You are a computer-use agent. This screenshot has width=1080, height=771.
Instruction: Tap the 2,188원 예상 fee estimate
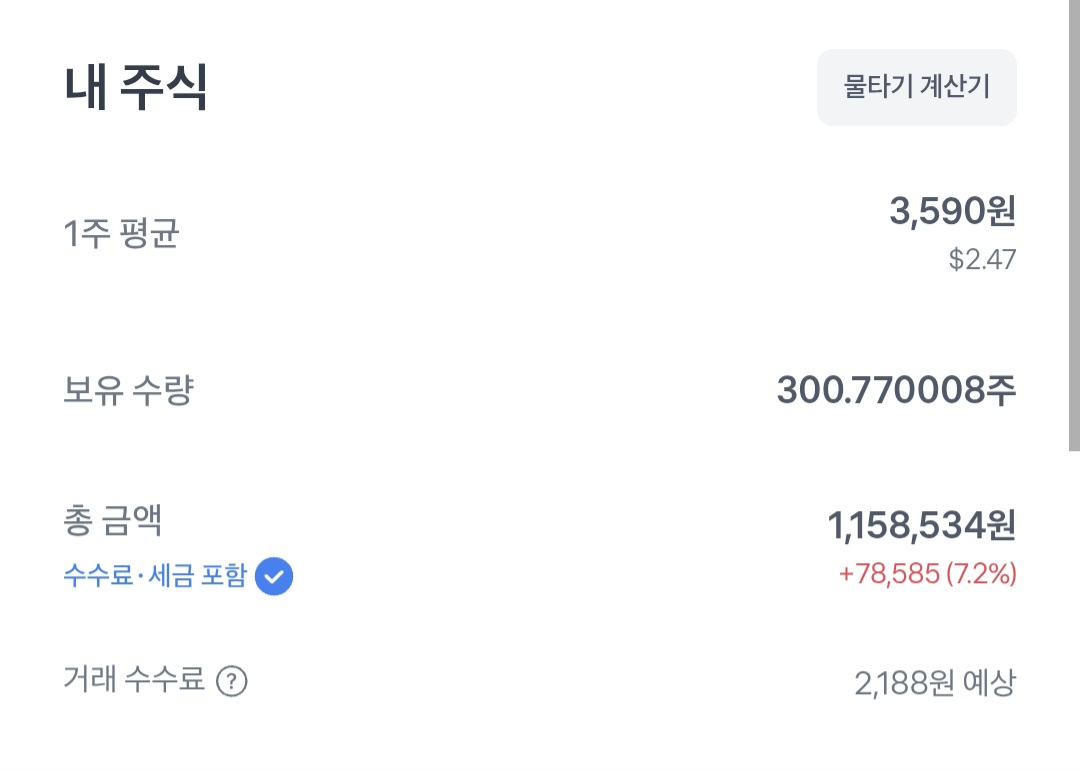[x=934, y=683]
